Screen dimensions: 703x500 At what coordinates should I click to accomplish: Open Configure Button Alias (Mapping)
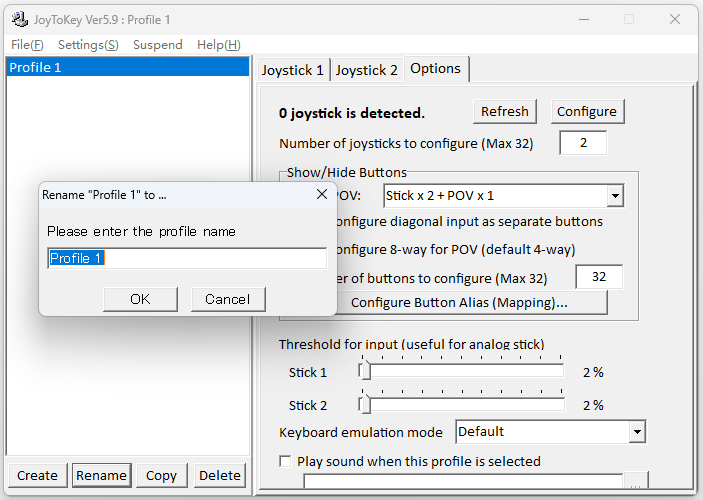[459, 302]
